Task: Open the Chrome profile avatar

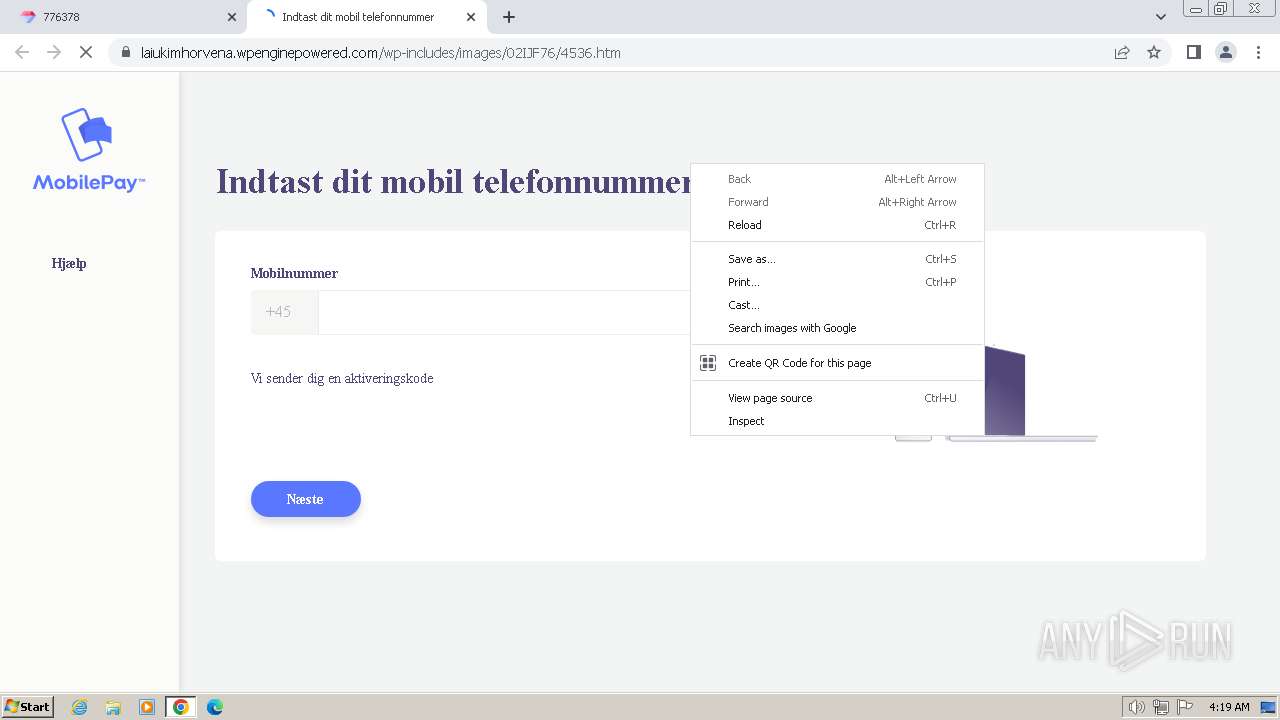Action: pyautogui.click(x=1225, y=52)
